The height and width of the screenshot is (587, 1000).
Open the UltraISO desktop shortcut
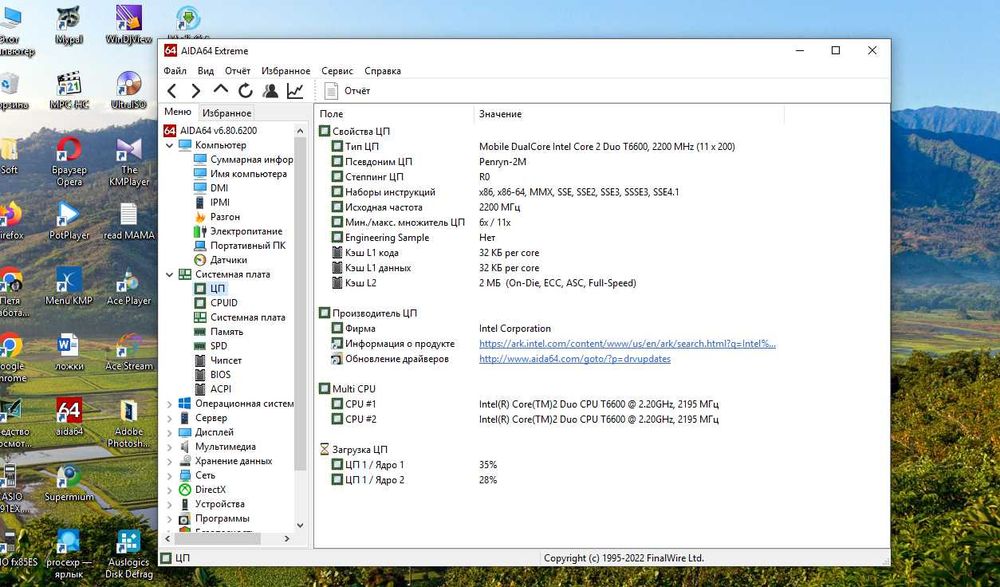[129, 90]
